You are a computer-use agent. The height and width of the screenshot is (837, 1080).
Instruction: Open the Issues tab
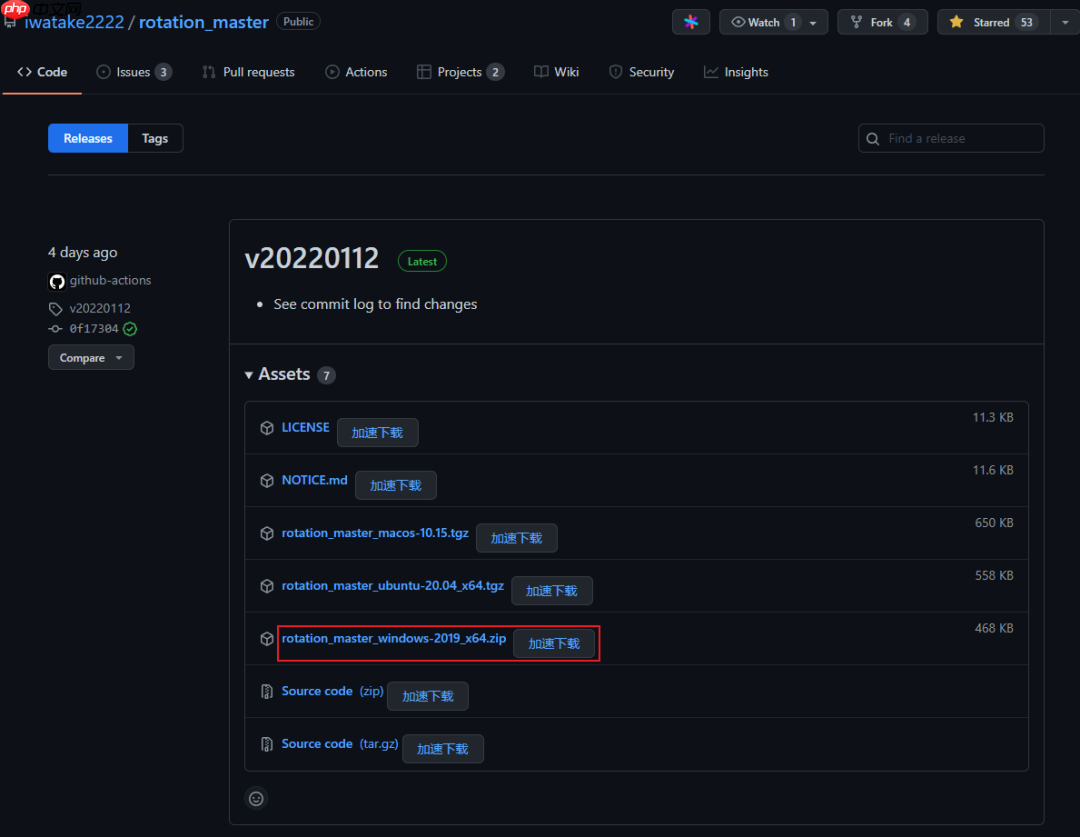coord(133,72)
